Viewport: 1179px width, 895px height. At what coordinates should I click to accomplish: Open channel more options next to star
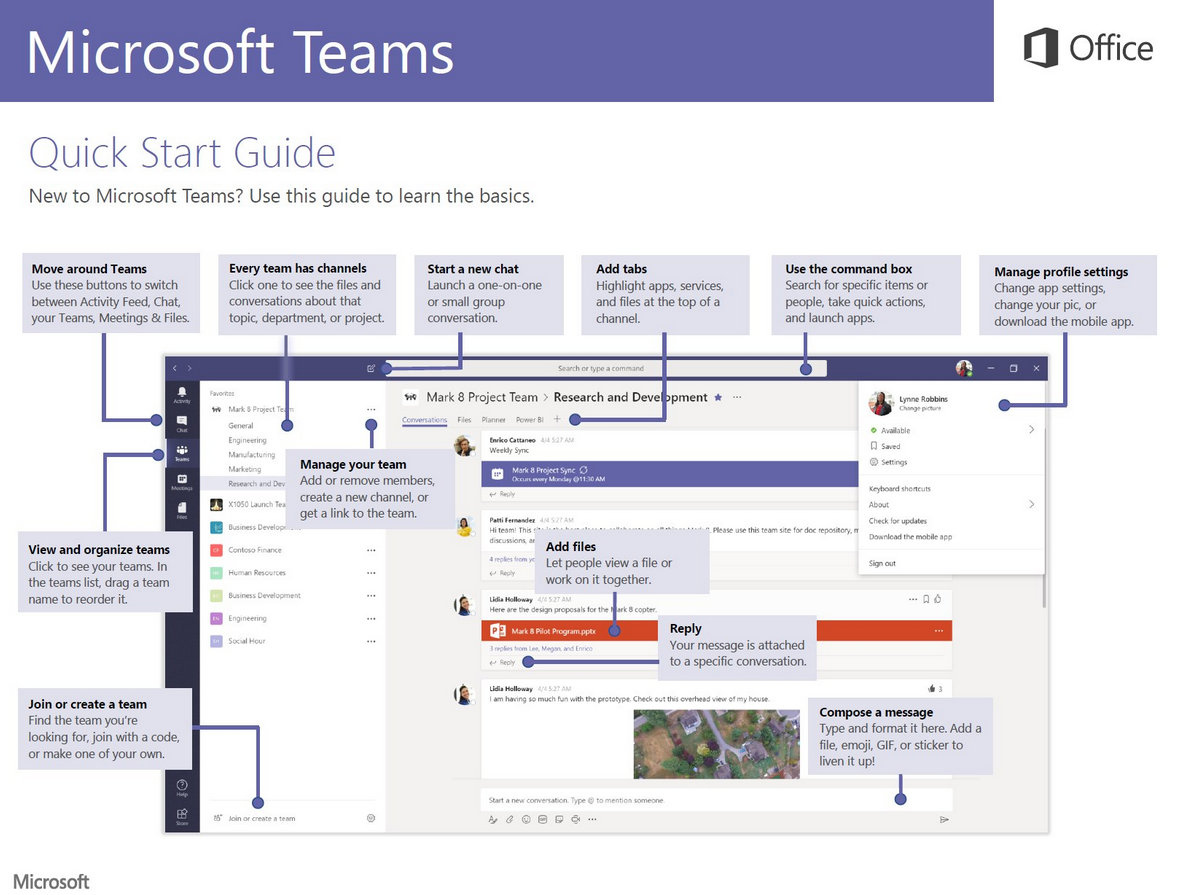737,397
